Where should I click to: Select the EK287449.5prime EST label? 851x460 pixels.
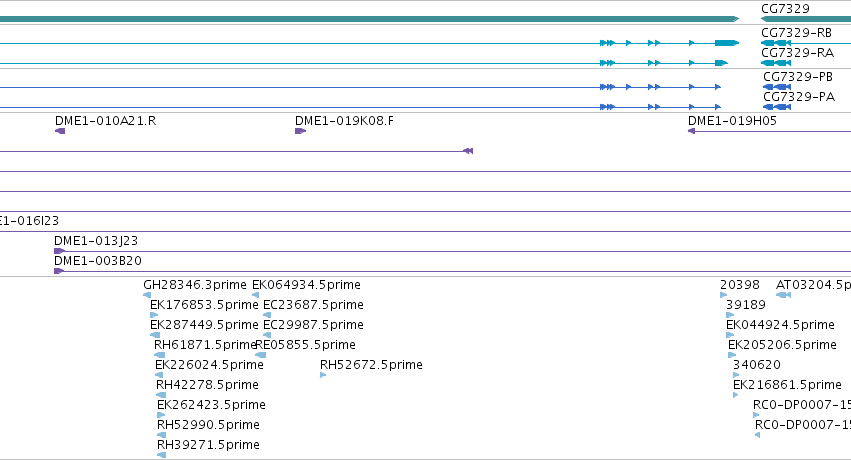point(204,325)
